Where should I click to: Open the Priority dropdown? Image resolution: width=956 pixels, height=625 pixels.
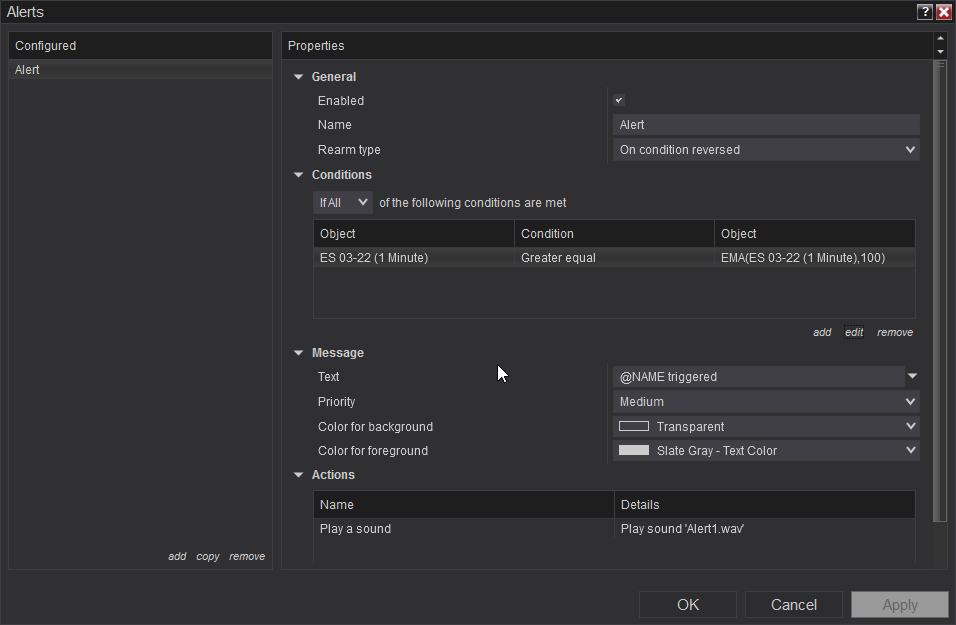point(766,402)
